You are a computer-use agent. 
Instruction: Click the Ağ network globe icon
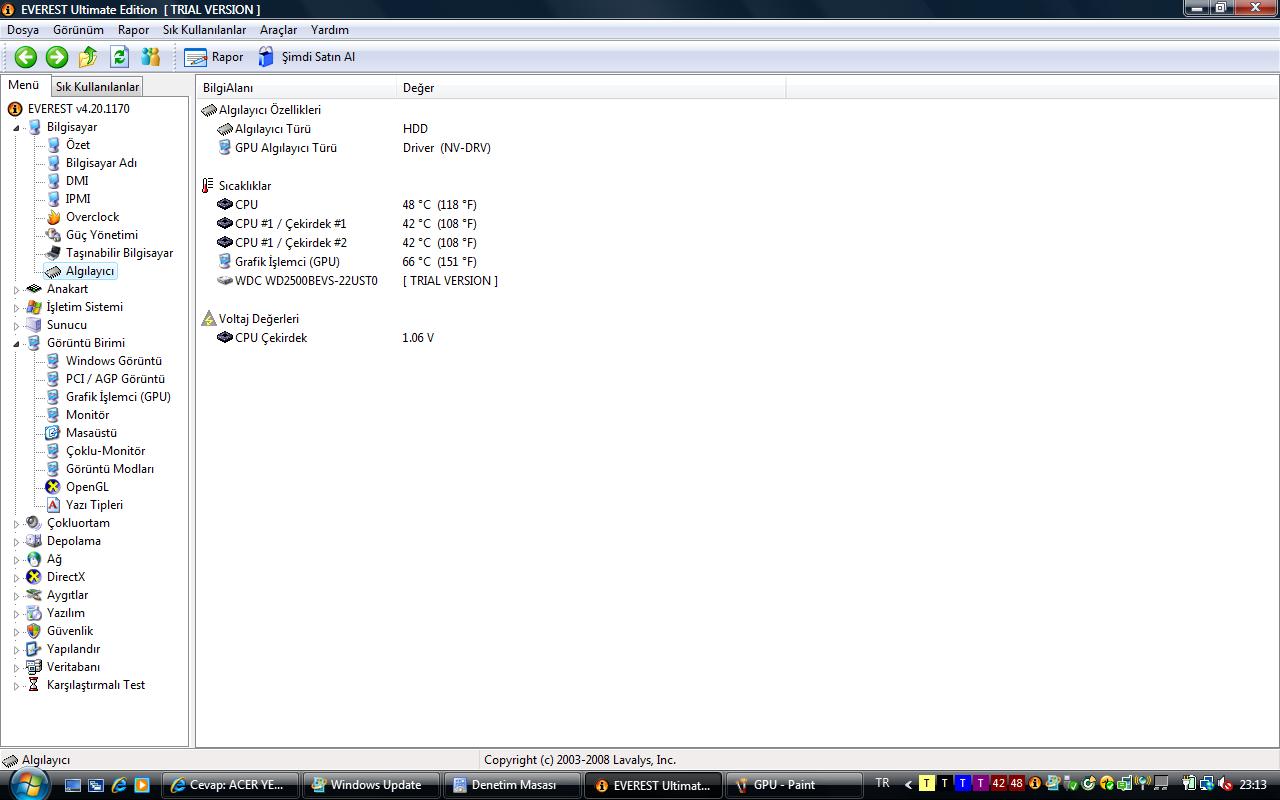tap(34, 559)
